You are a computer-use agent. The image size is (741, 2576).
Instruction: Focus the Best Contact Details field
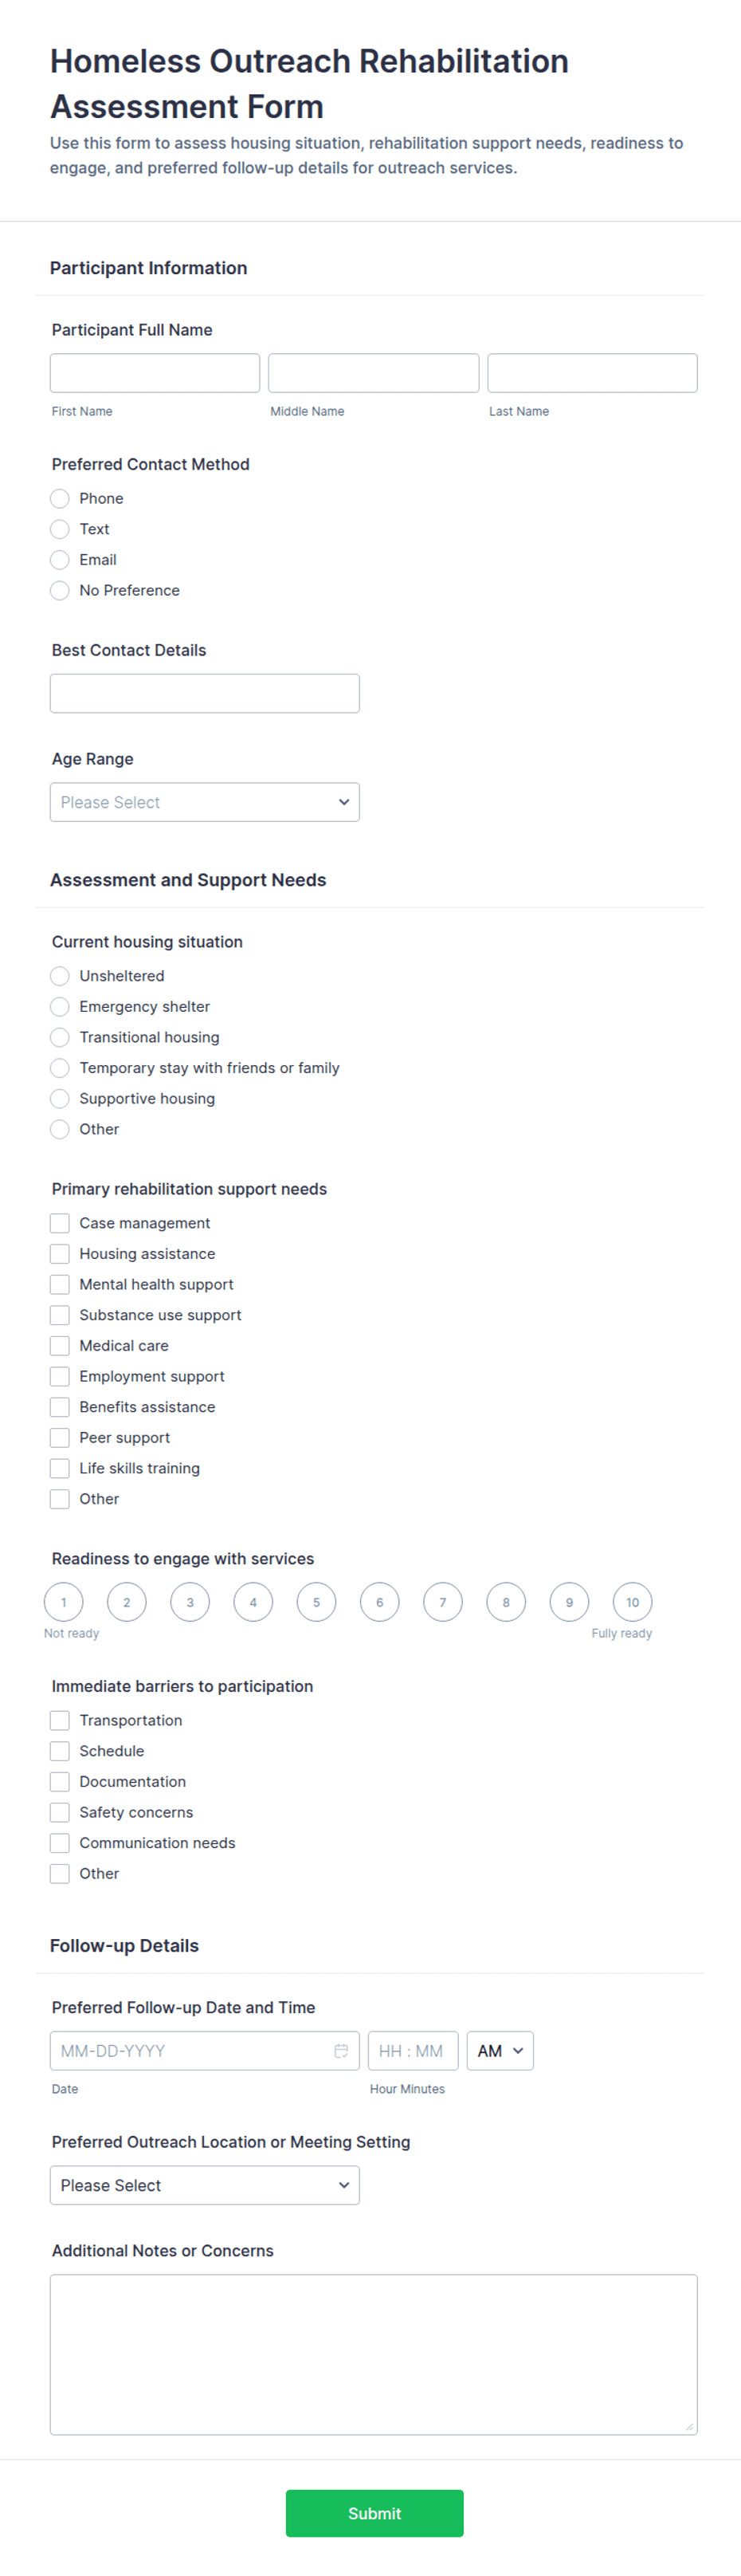point(205,693)
